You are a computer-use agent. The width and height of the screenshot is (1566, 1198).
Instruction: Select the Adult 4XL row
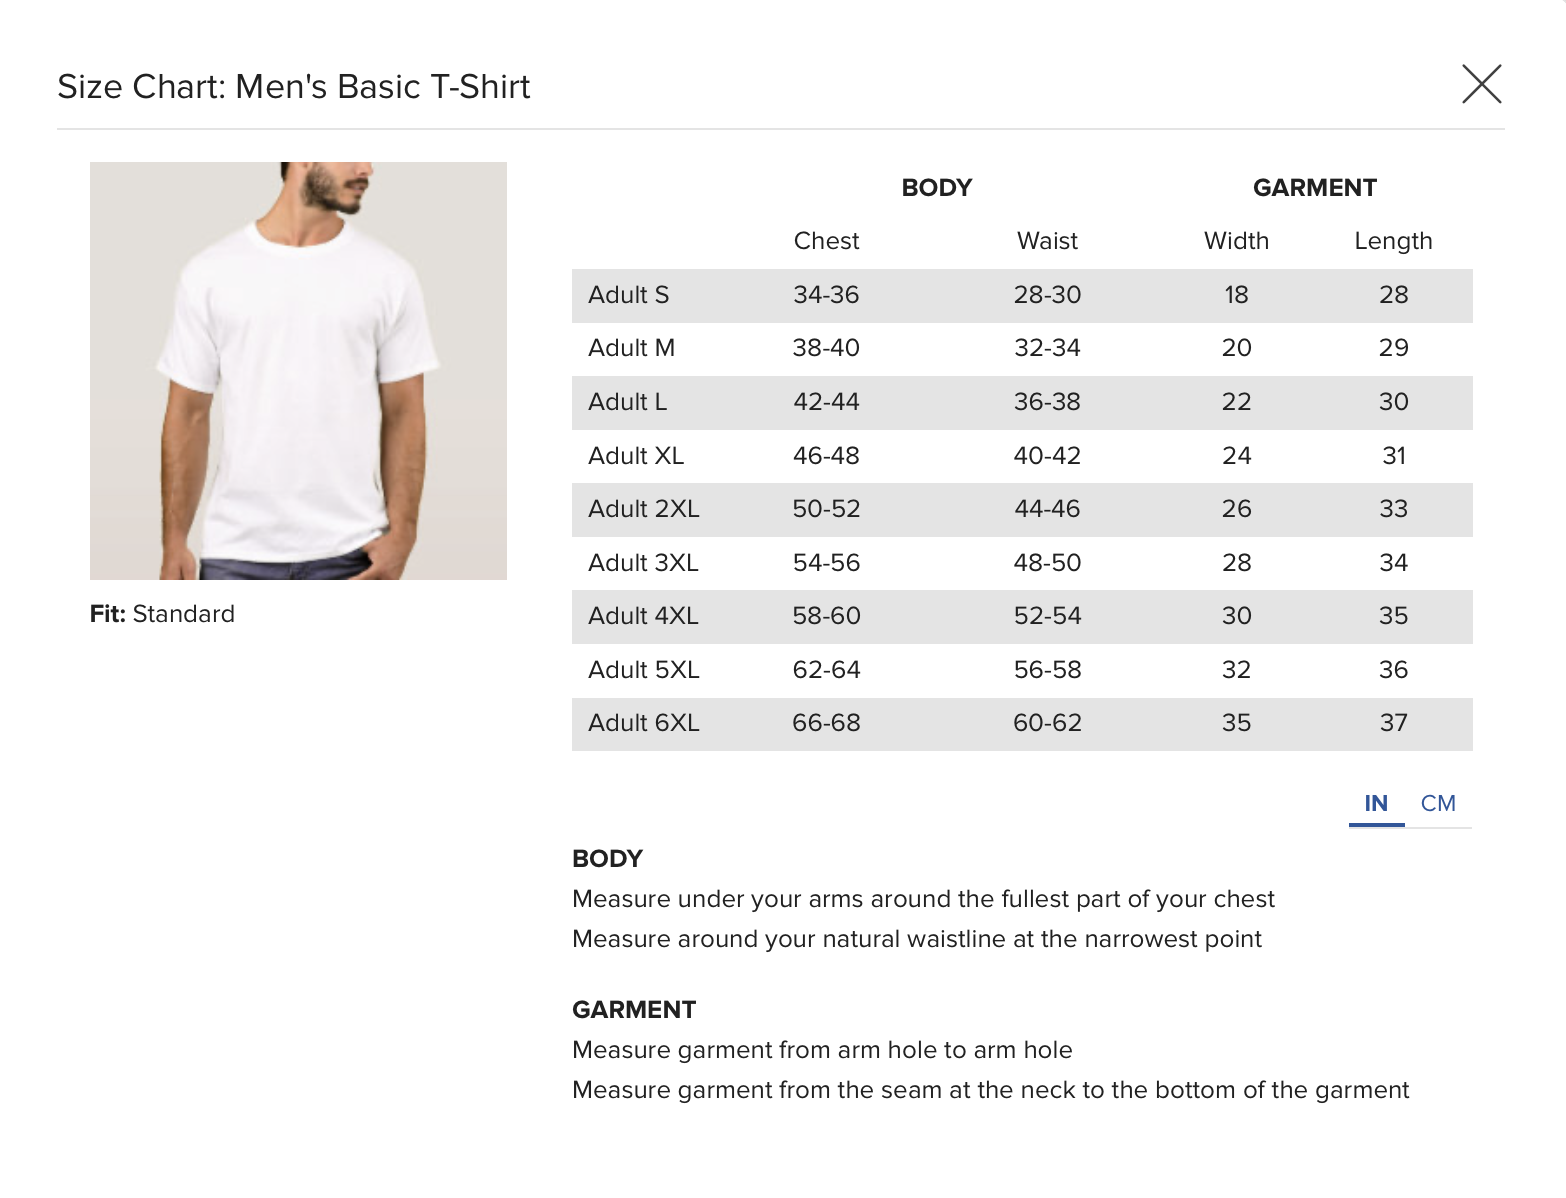(1022, 616)
